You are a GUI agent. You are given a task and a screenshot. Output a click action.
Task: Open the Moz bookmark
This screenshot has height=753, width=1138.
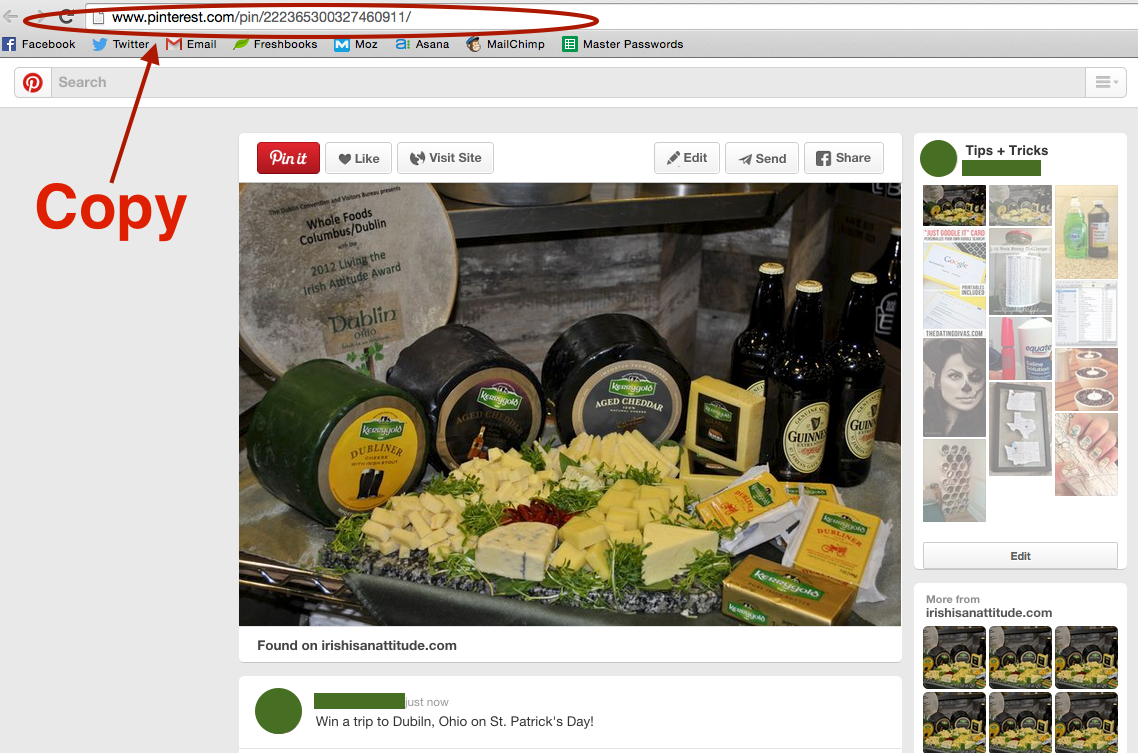[356, 44]
